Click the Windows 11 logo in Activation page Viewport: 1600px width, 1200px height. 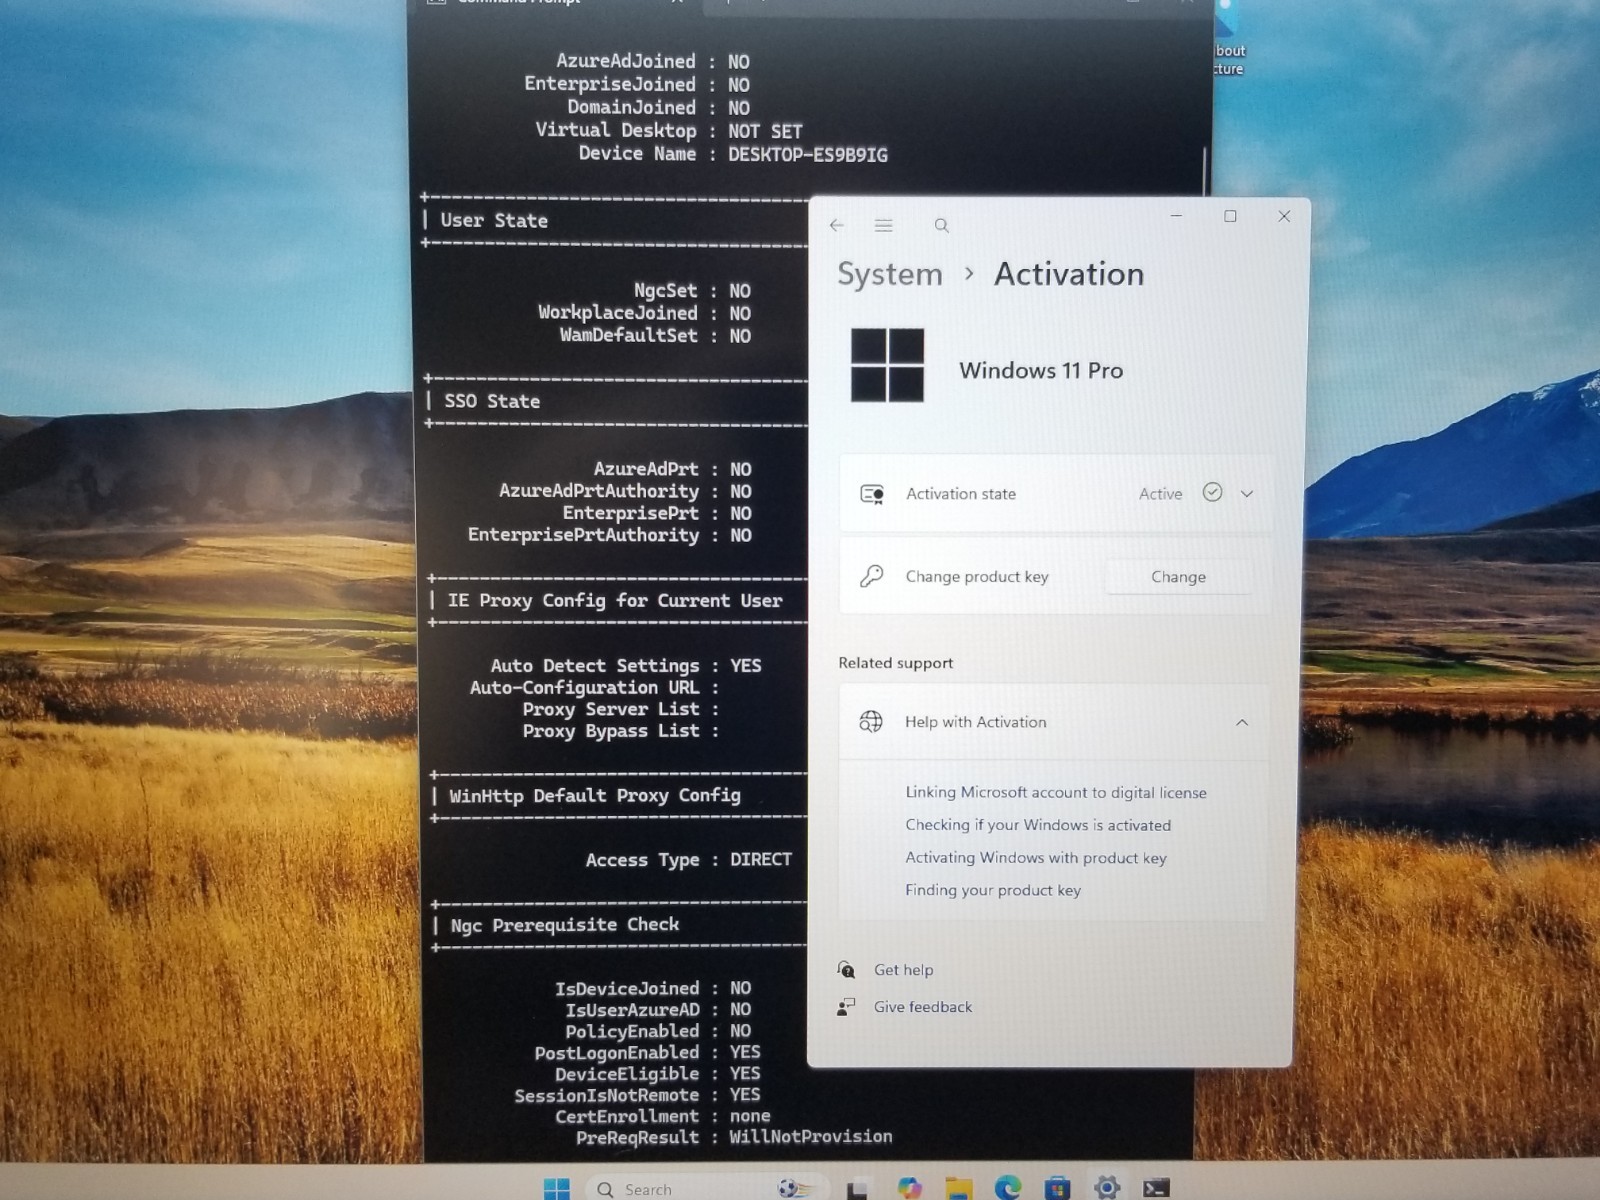pyautogui.click(x=887, y=365)
